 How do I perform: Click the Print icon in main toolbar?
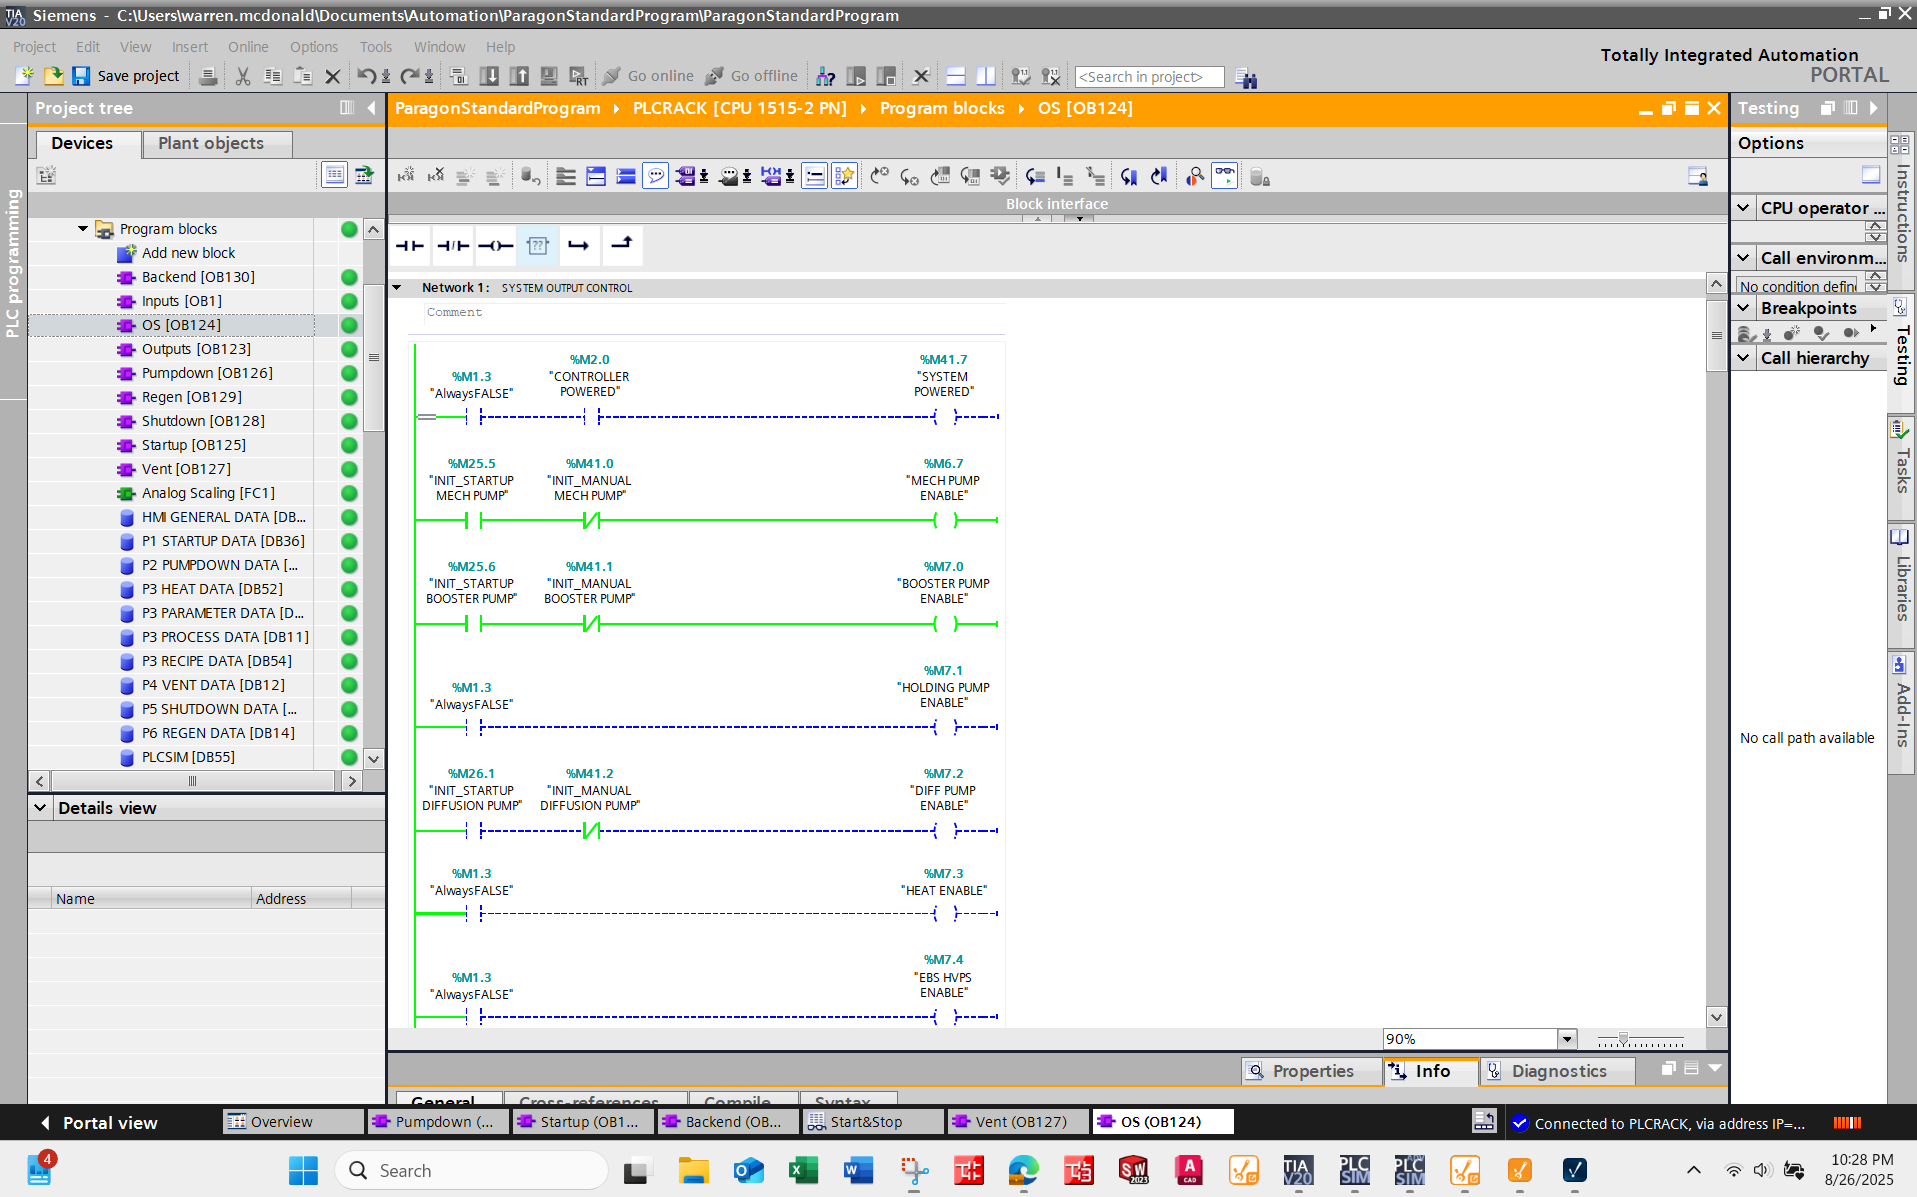pyautogui.click(x=208, y=76)
